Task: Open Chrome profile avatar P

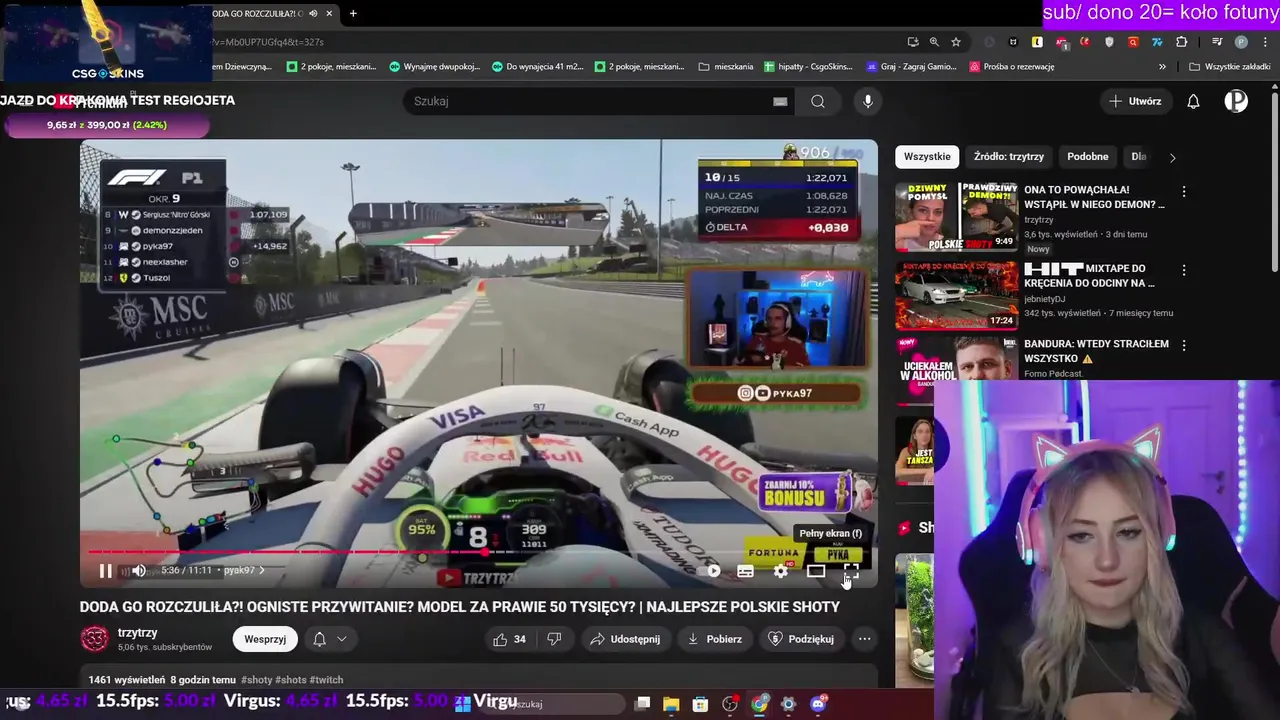Action: click(1241, 42)
